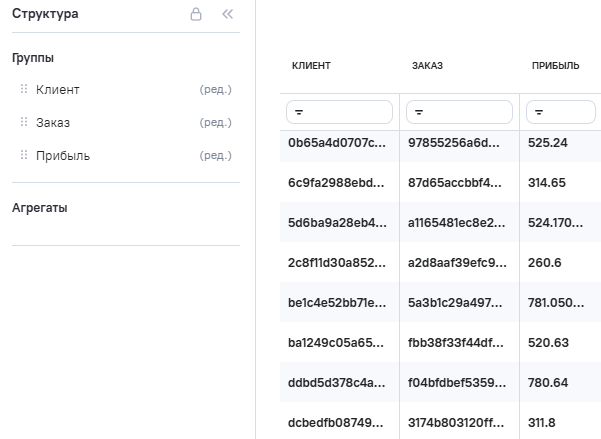Click the ЗАКАЗ column header
This screenshot has width=601, height=439.
click(x=427, y=66)
